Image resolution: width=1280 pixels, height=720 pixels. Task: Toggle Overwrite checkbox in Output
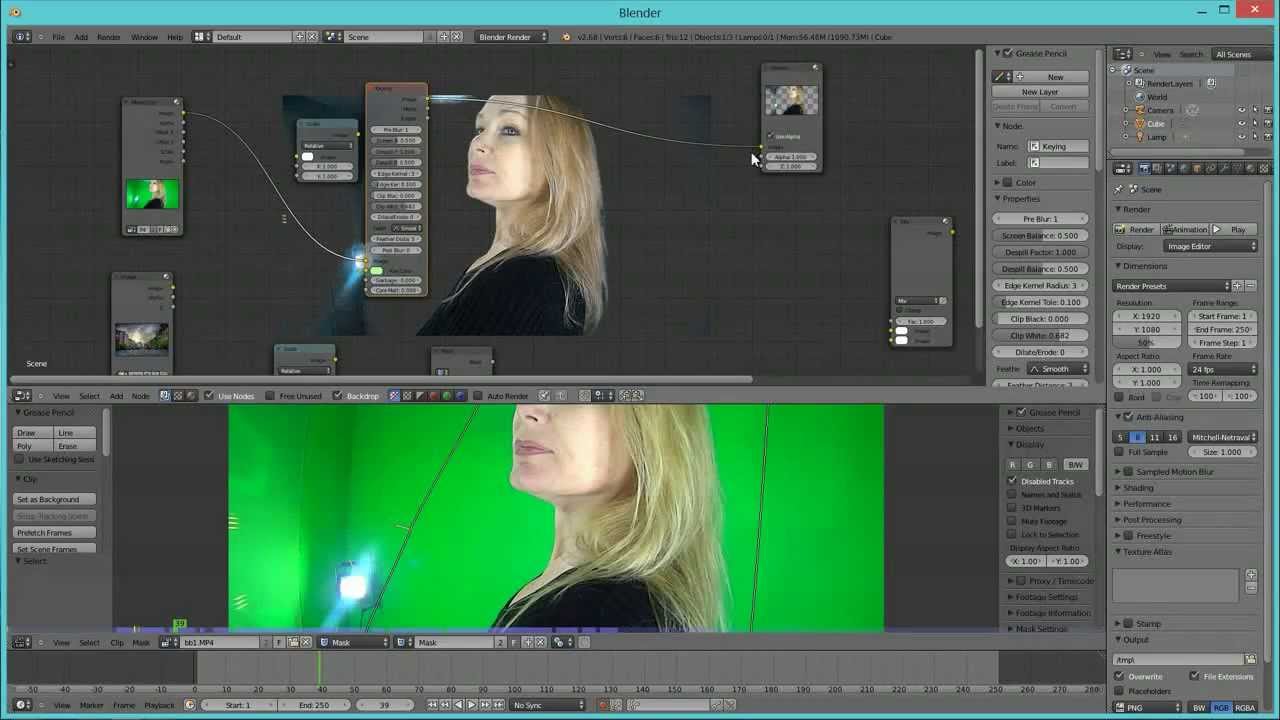point(1120,676)
